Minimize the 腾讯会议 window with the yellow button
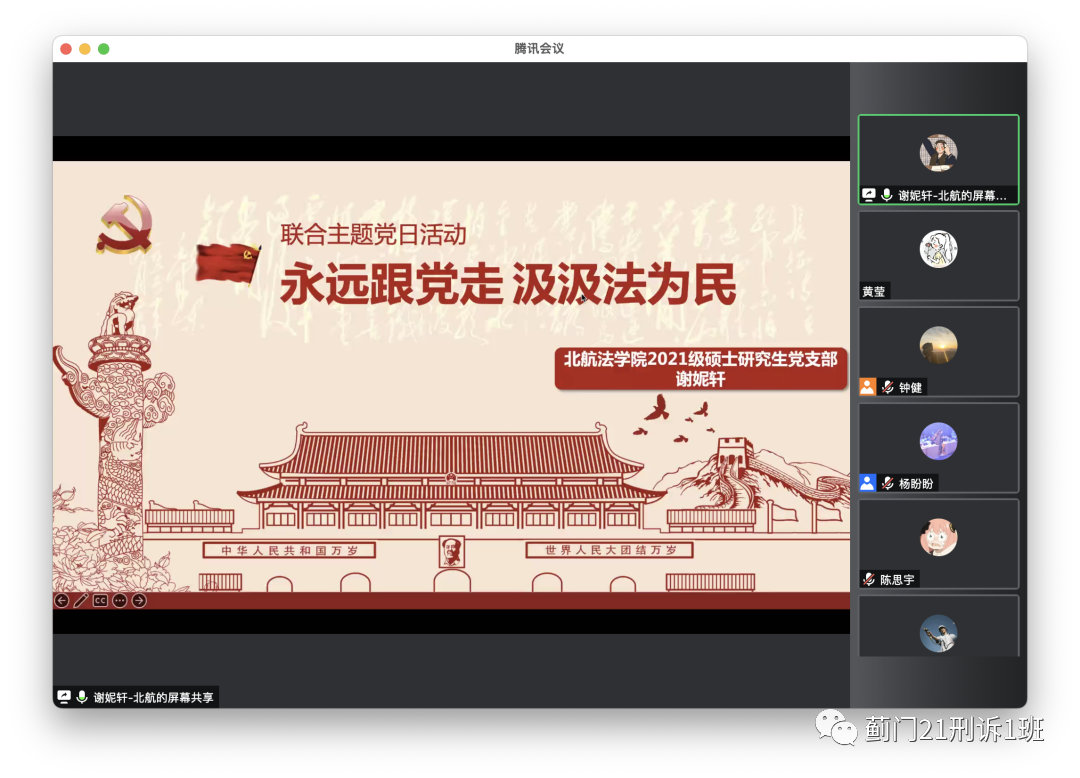Screen dimensions: 1080x778 85,49
